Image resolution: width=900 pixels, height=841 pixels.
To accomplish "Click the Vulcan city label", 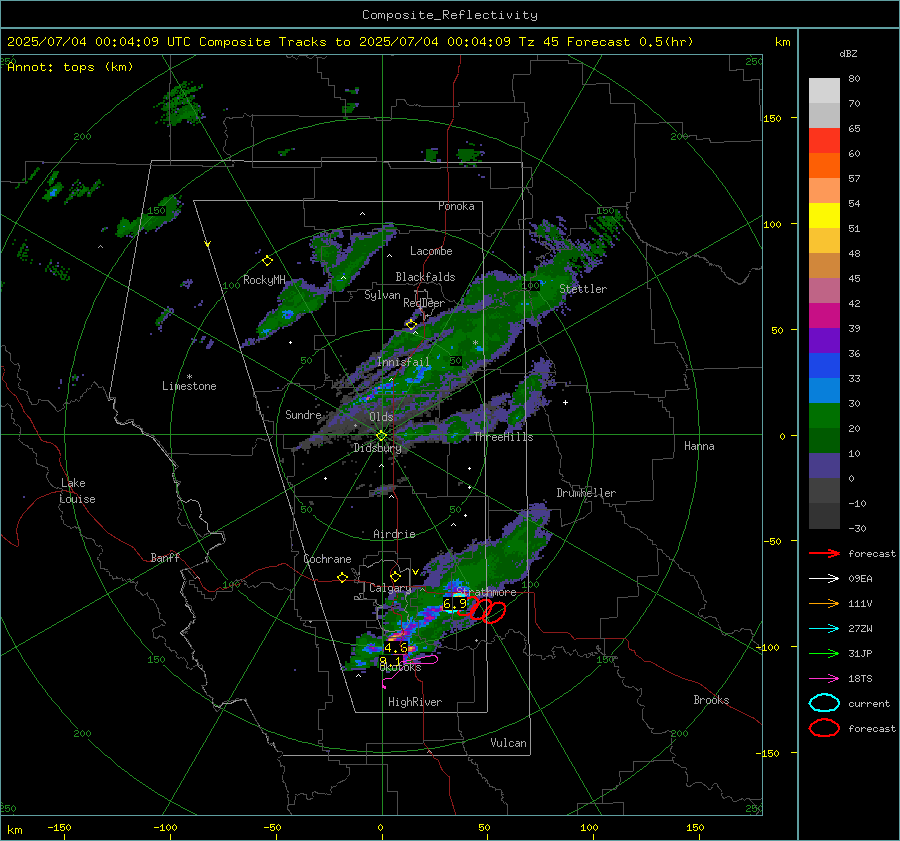I will [509, 743].
